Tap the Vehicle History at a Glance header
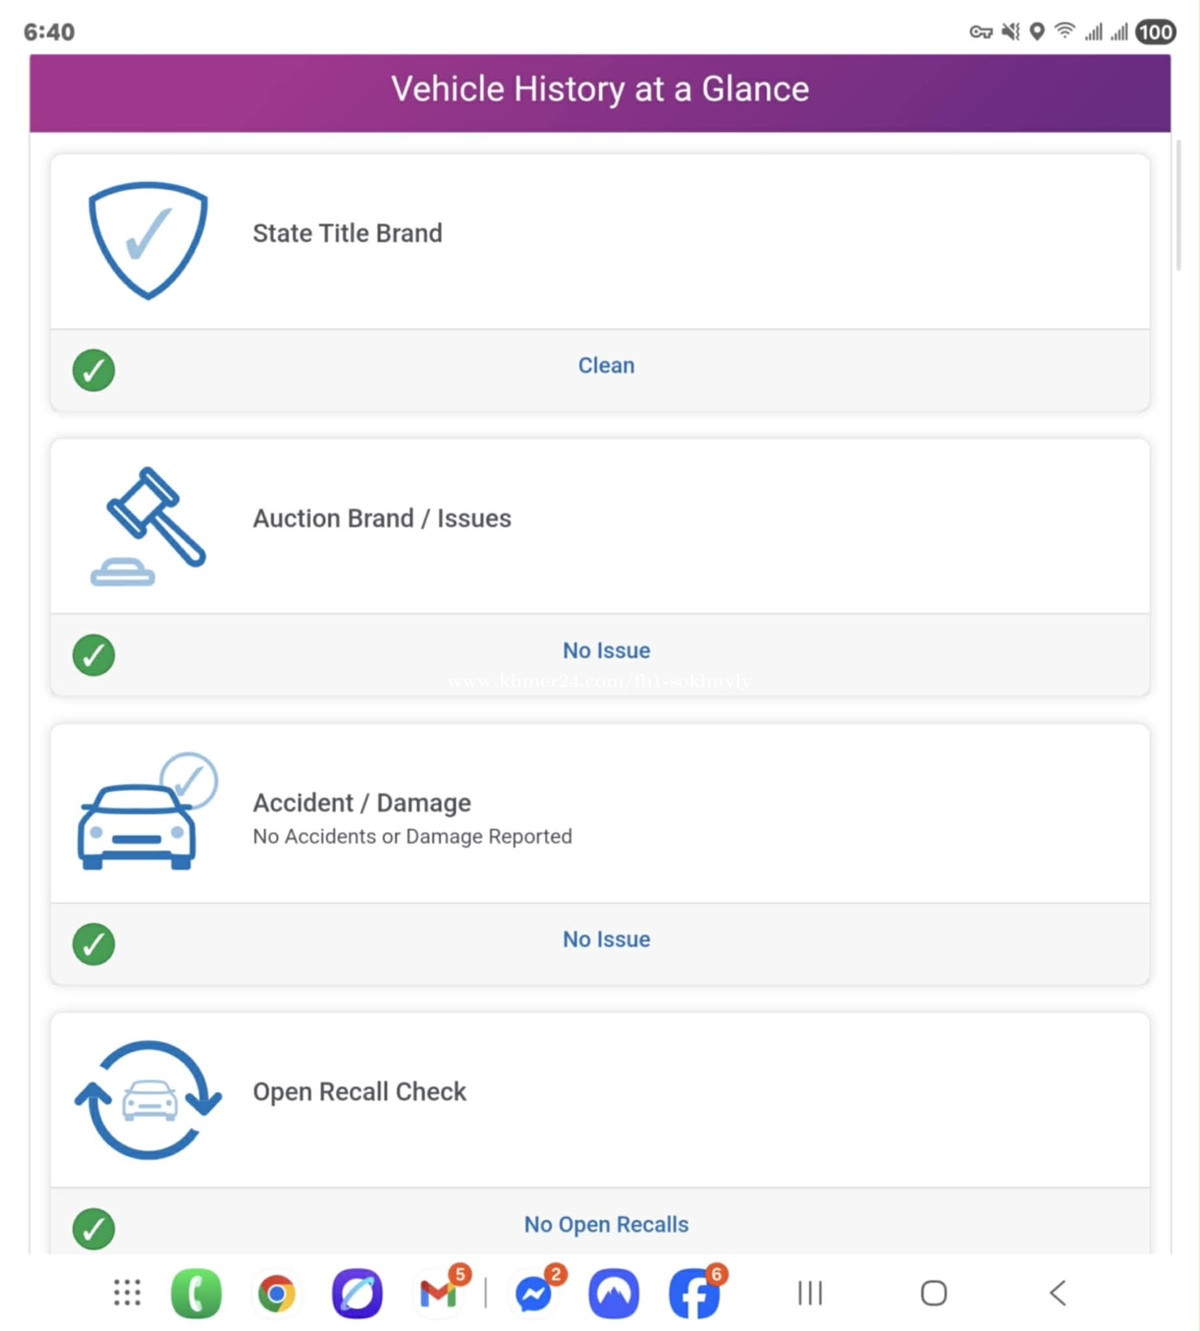 tap(600, 90)
